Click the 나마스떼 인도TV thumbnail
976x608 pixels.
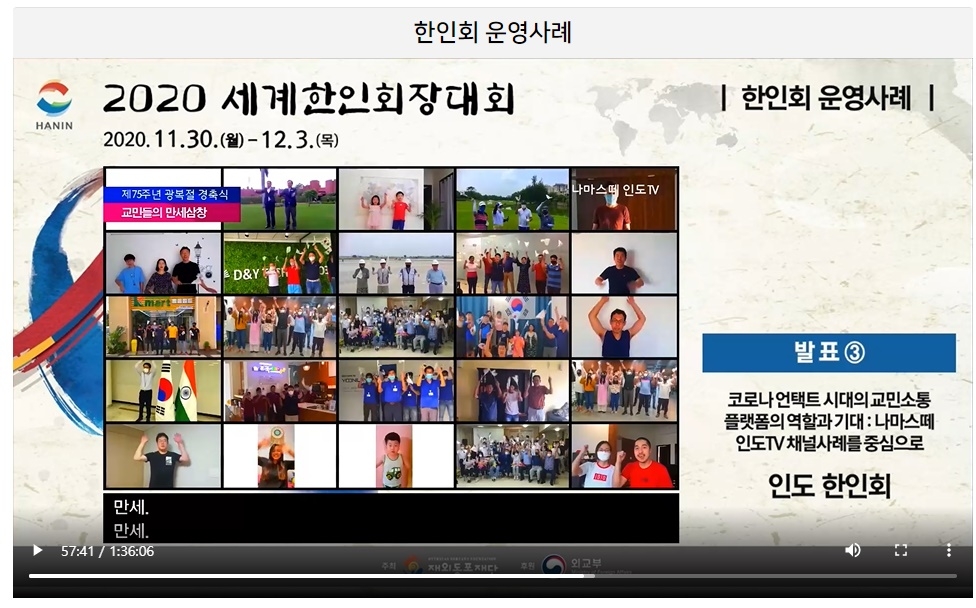[624, 199]
